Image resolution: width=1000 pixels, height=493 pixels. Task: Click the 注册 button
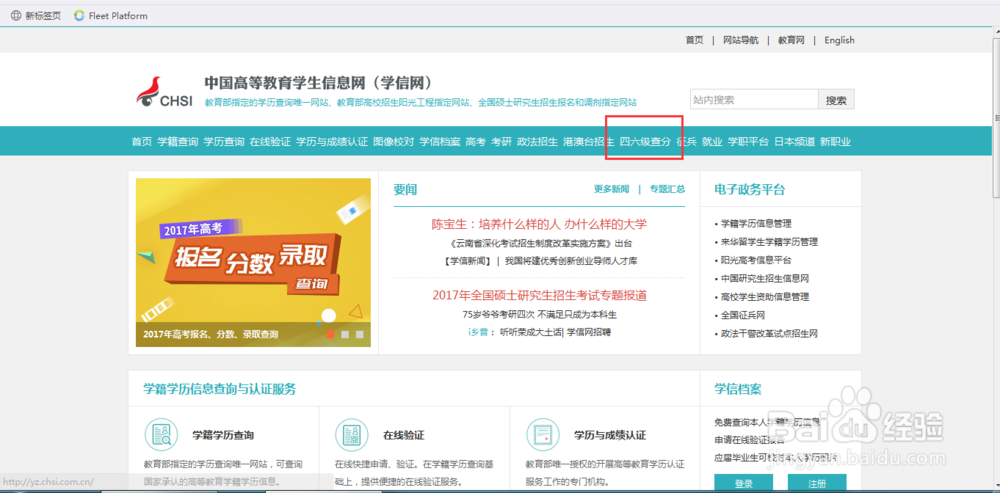point(817,483)
